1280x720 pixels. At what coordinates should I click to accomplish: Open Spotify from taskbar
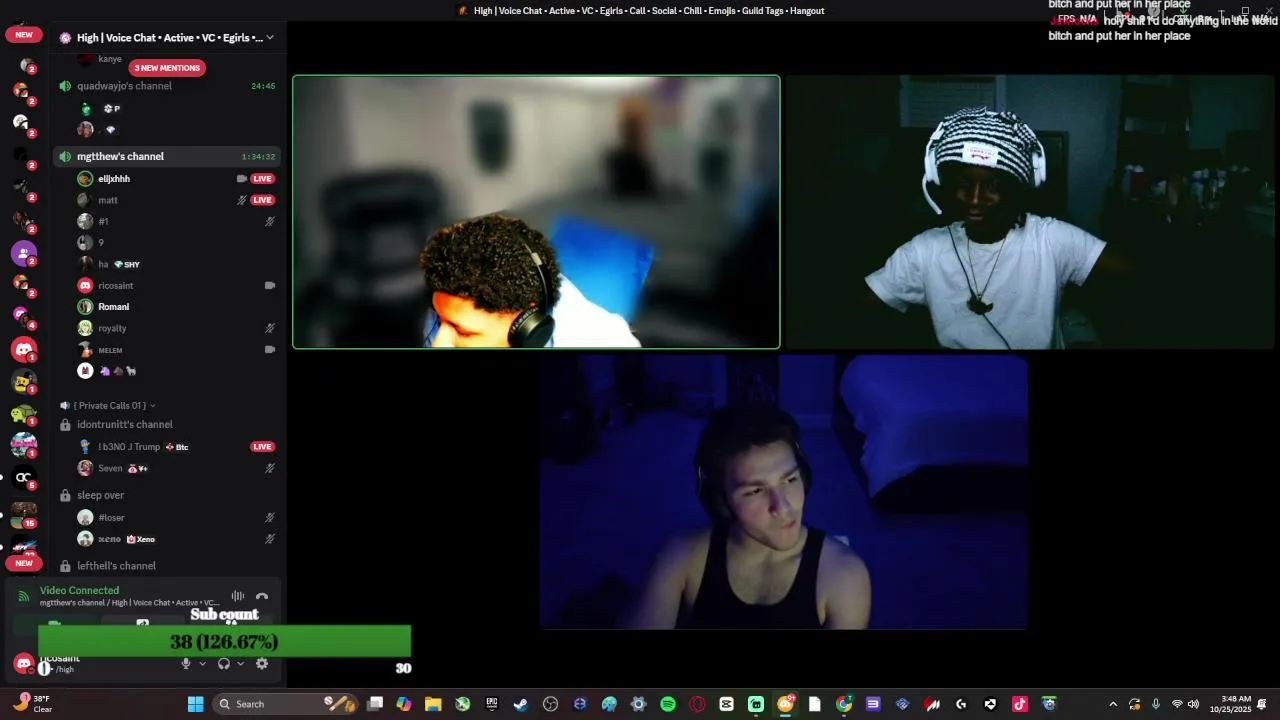668,704
